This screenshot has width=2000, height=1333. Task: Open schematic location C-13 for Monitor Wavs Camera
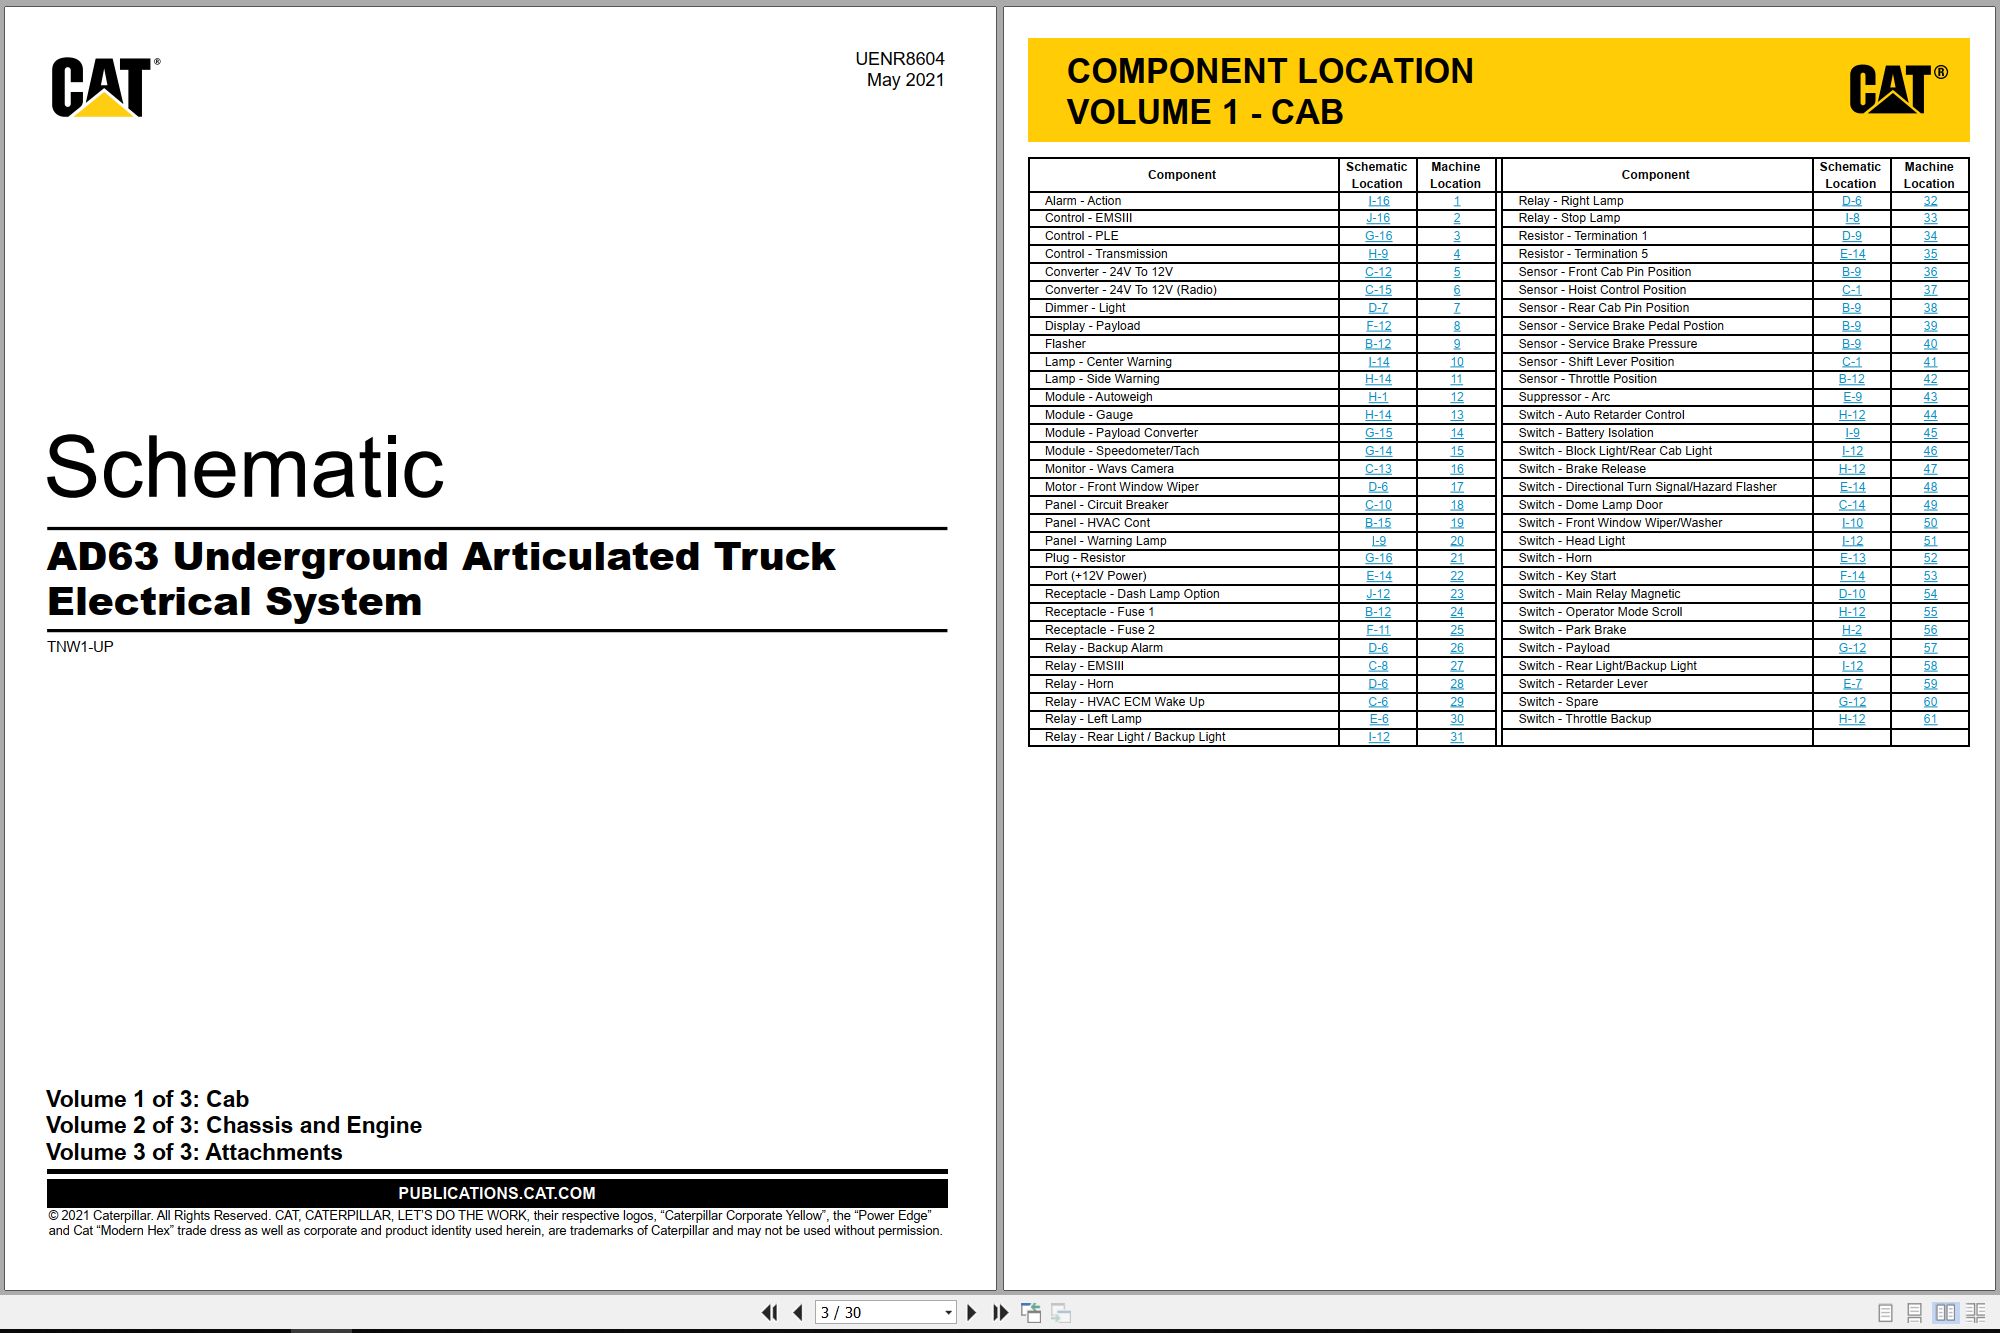1378,469
